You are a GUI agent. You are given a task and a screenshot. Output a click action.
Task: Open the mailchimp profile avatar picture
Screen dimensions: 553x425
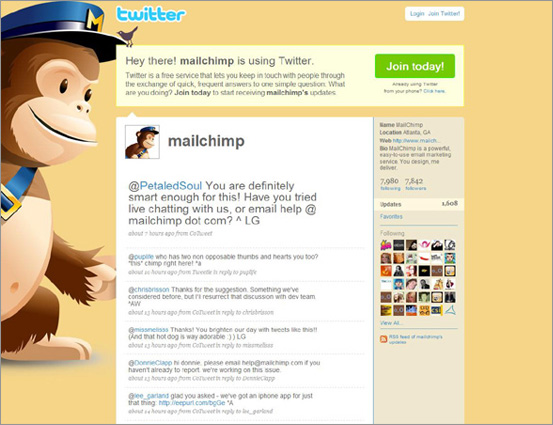coord(142,142)
